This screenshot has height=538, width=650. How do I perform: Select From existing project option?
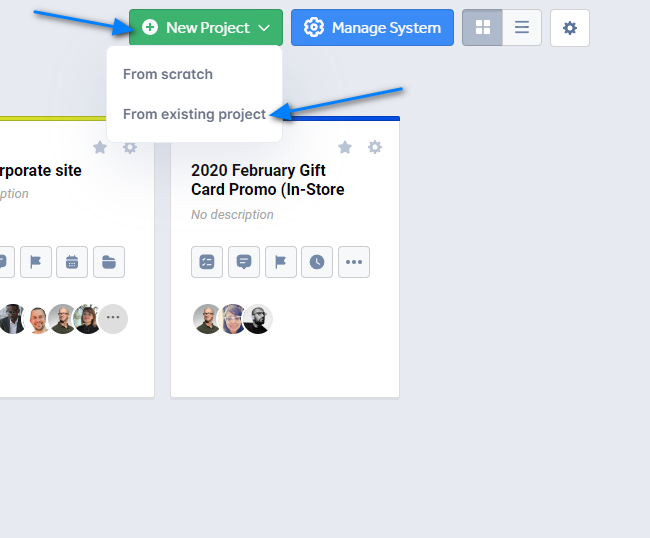click(194, 114)
